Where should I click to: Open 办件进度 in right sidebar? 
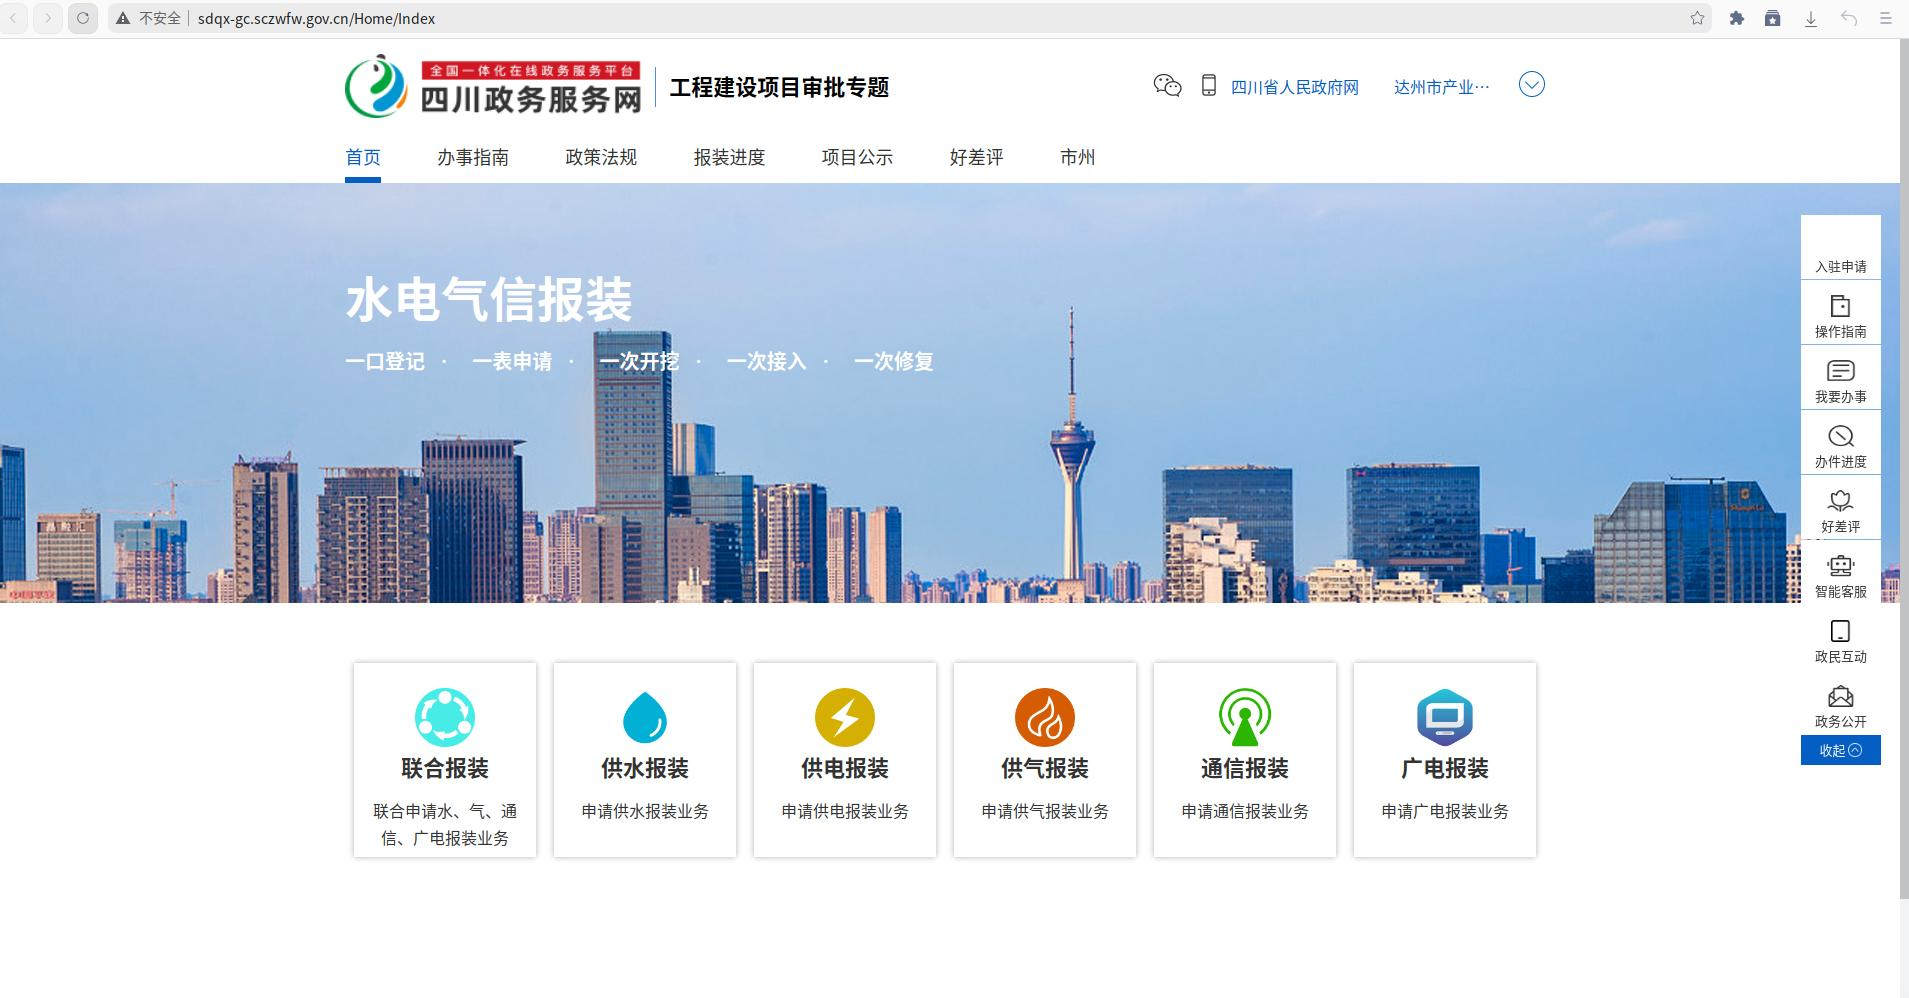coord(1840,437)
